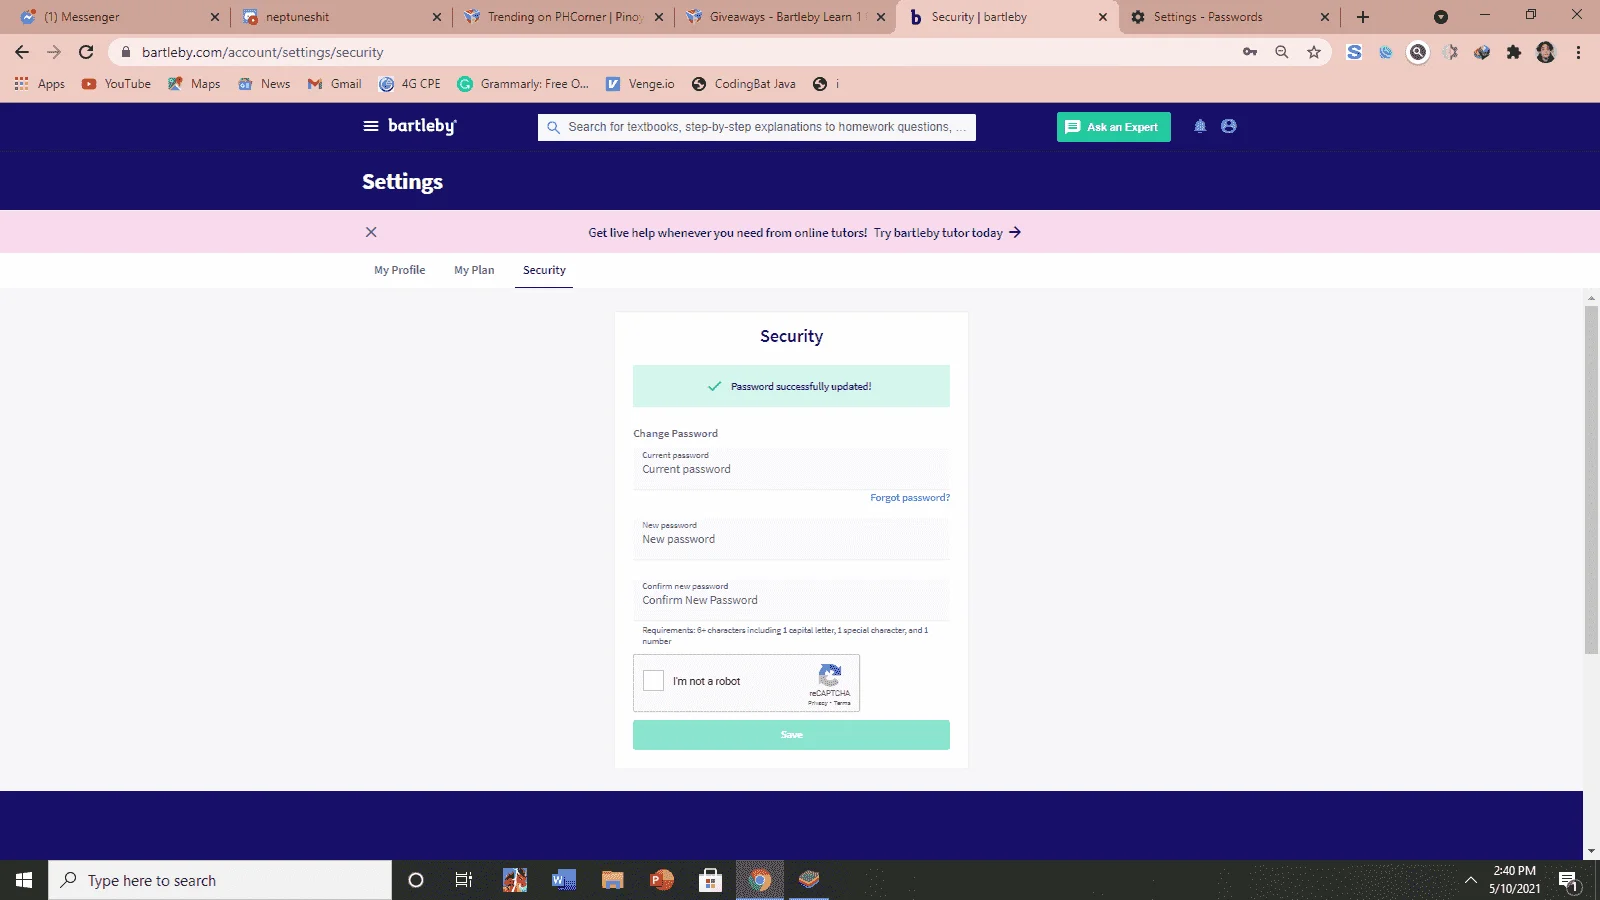The width and height of the screenshot is (1600, 900).
Task: Open File Explorer from the taskbar
Action: [x=613, y=880]
